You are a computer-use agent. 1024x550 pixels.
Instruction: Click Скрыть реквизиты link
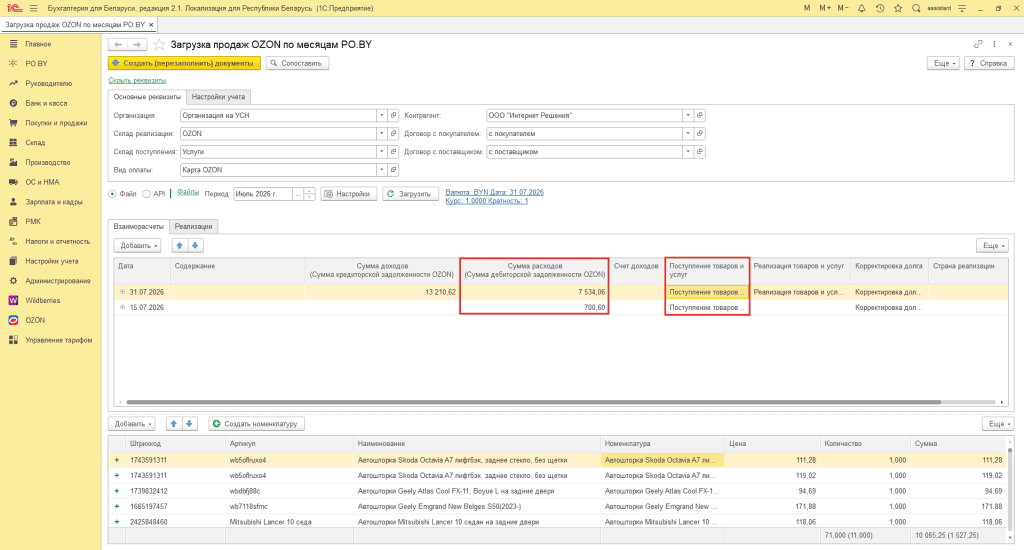point(137,80)
